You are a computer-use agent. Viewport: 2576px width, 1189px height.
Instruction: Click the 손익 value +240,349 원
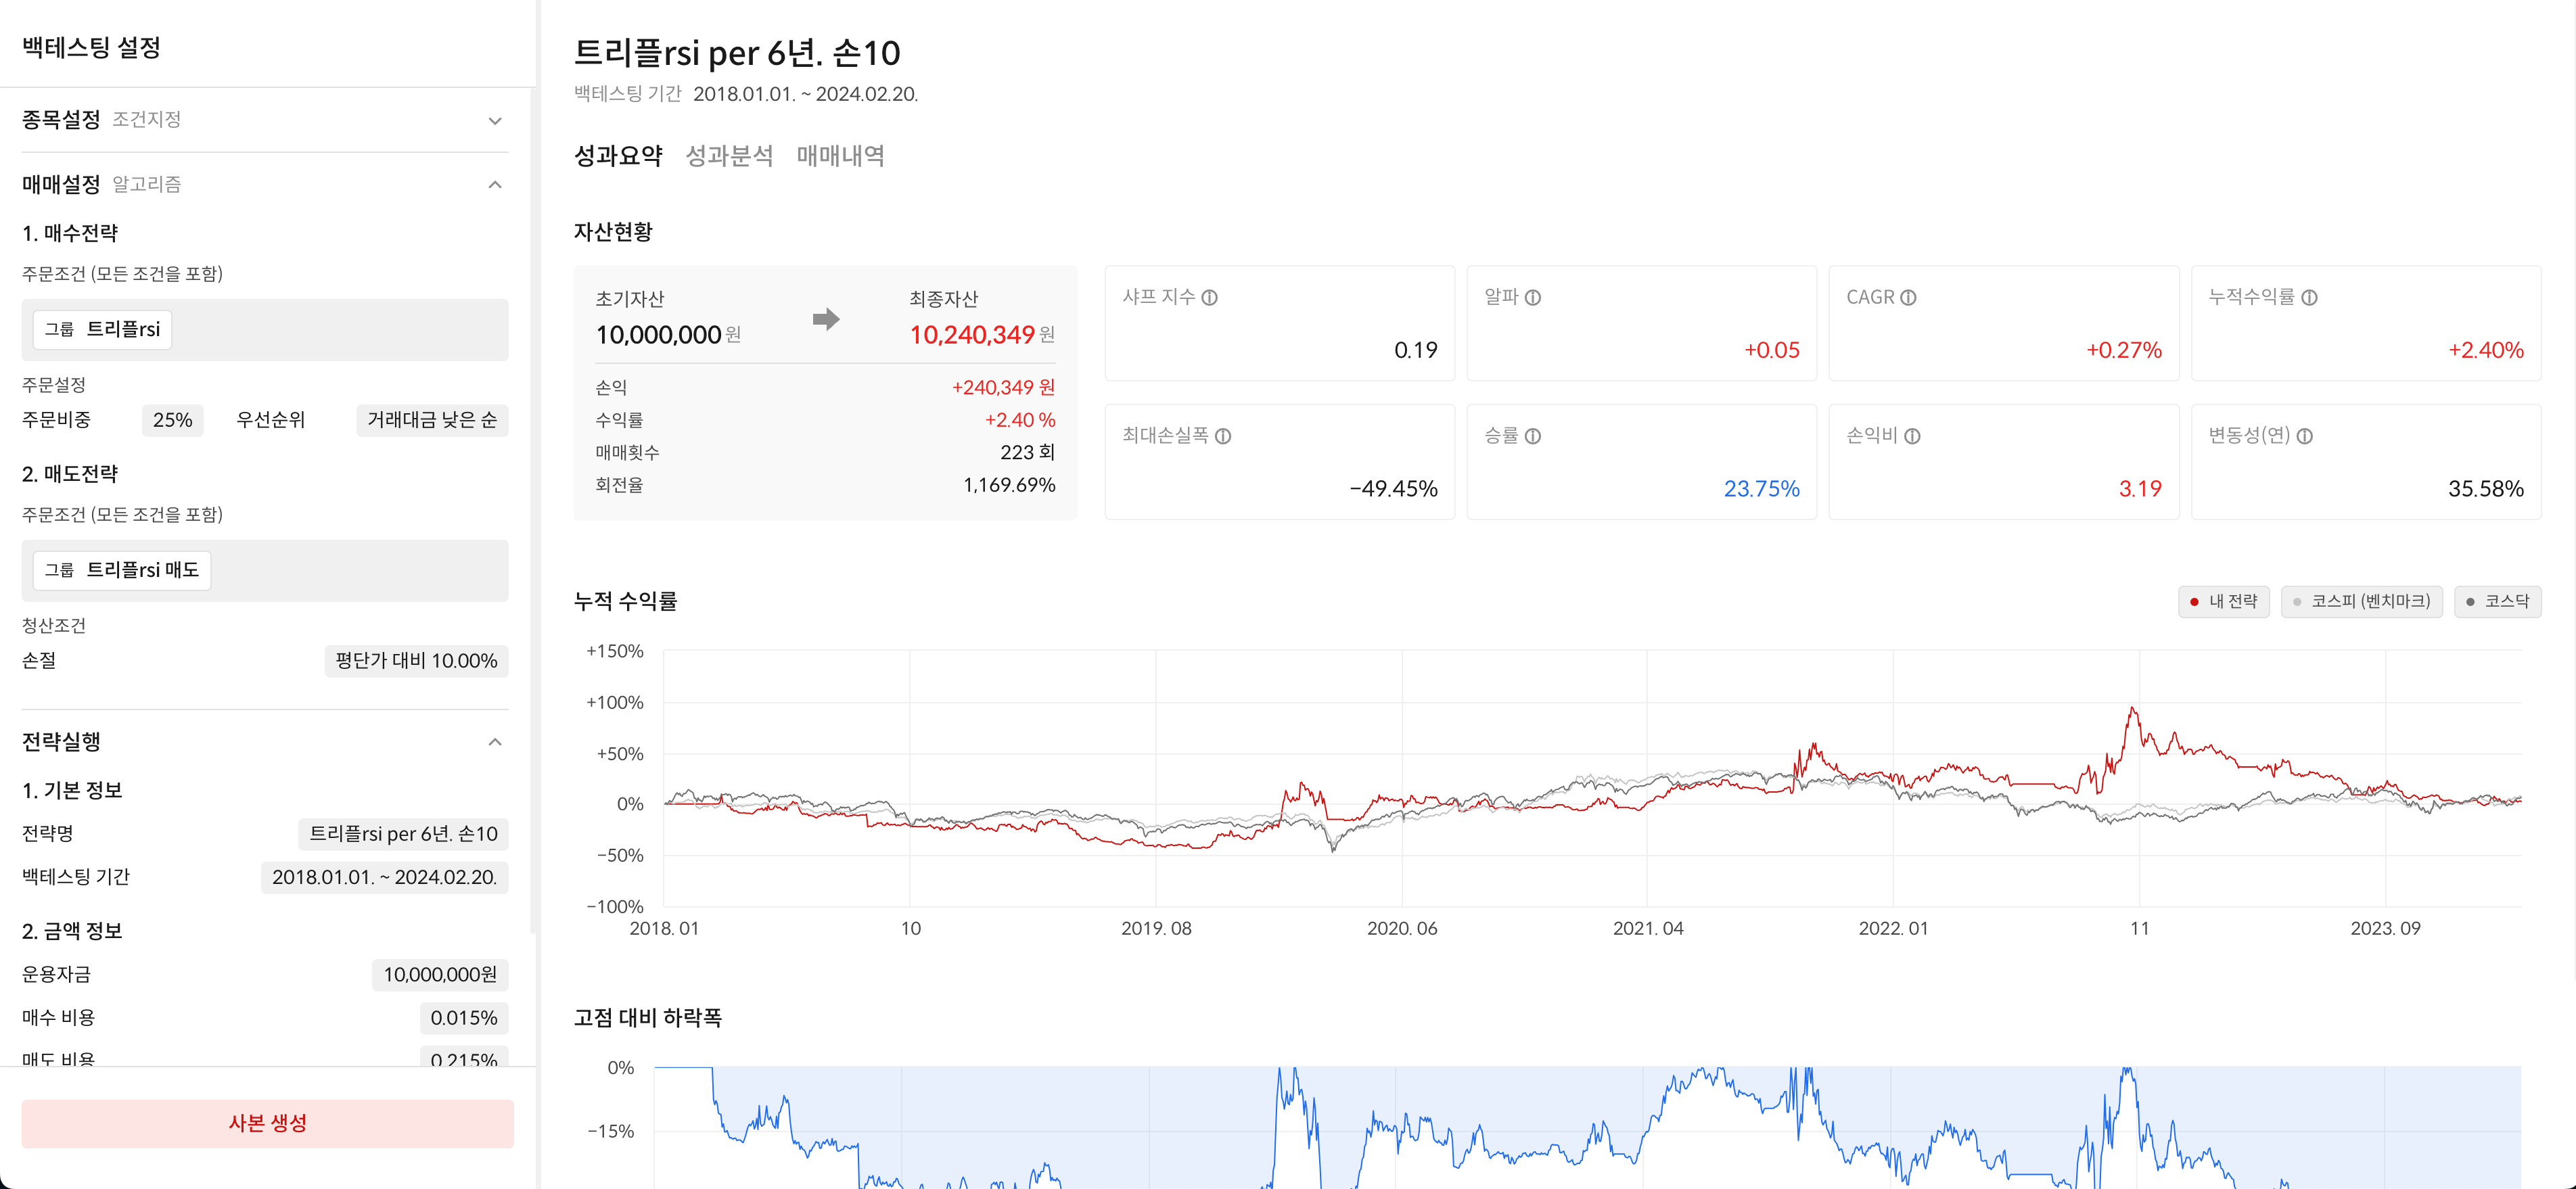(x=1003, y=388)
